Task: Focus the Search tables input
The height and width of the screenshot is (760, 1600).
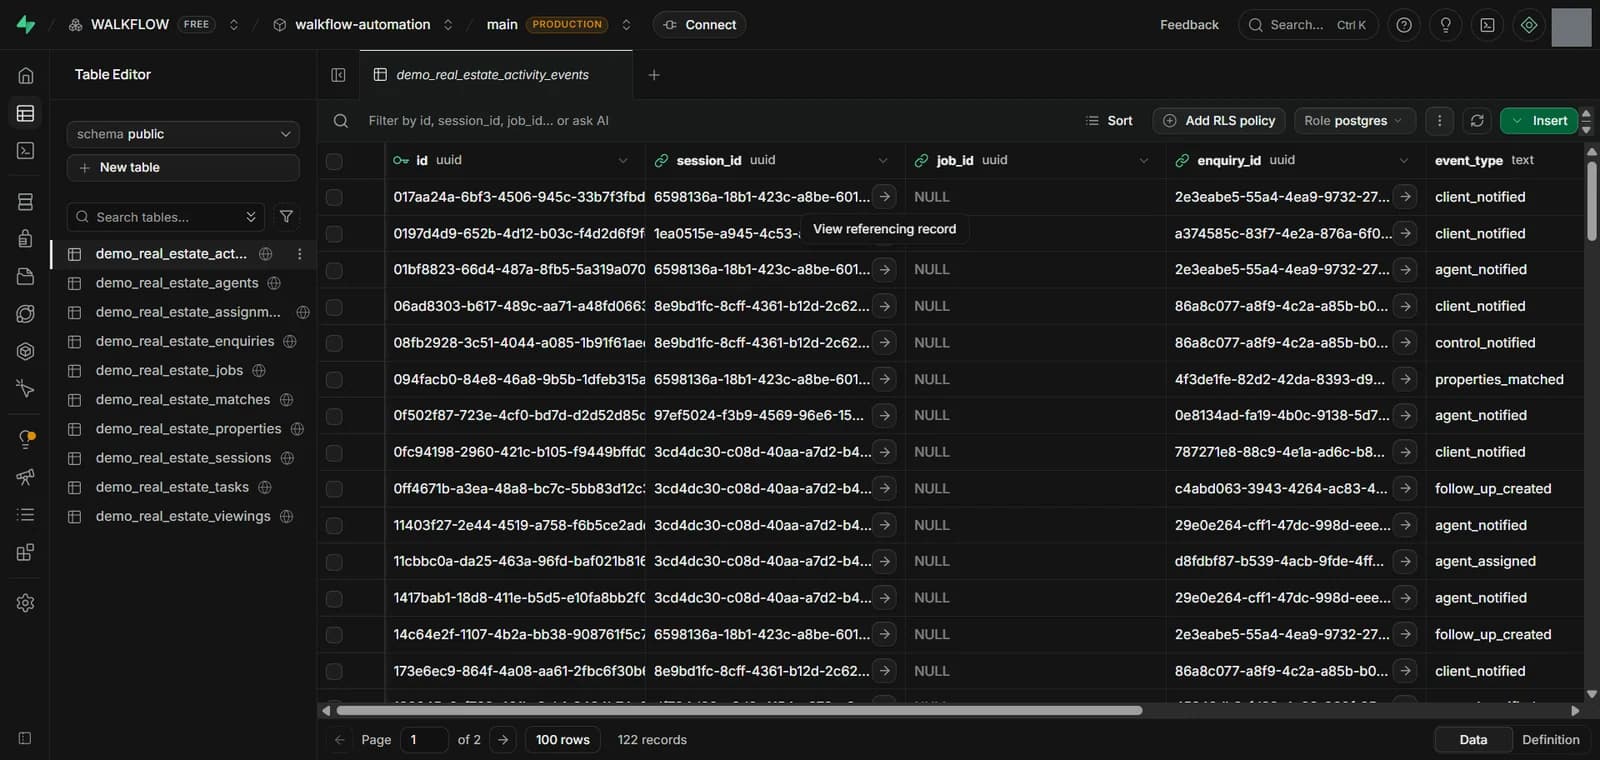Action: (166, 217)
